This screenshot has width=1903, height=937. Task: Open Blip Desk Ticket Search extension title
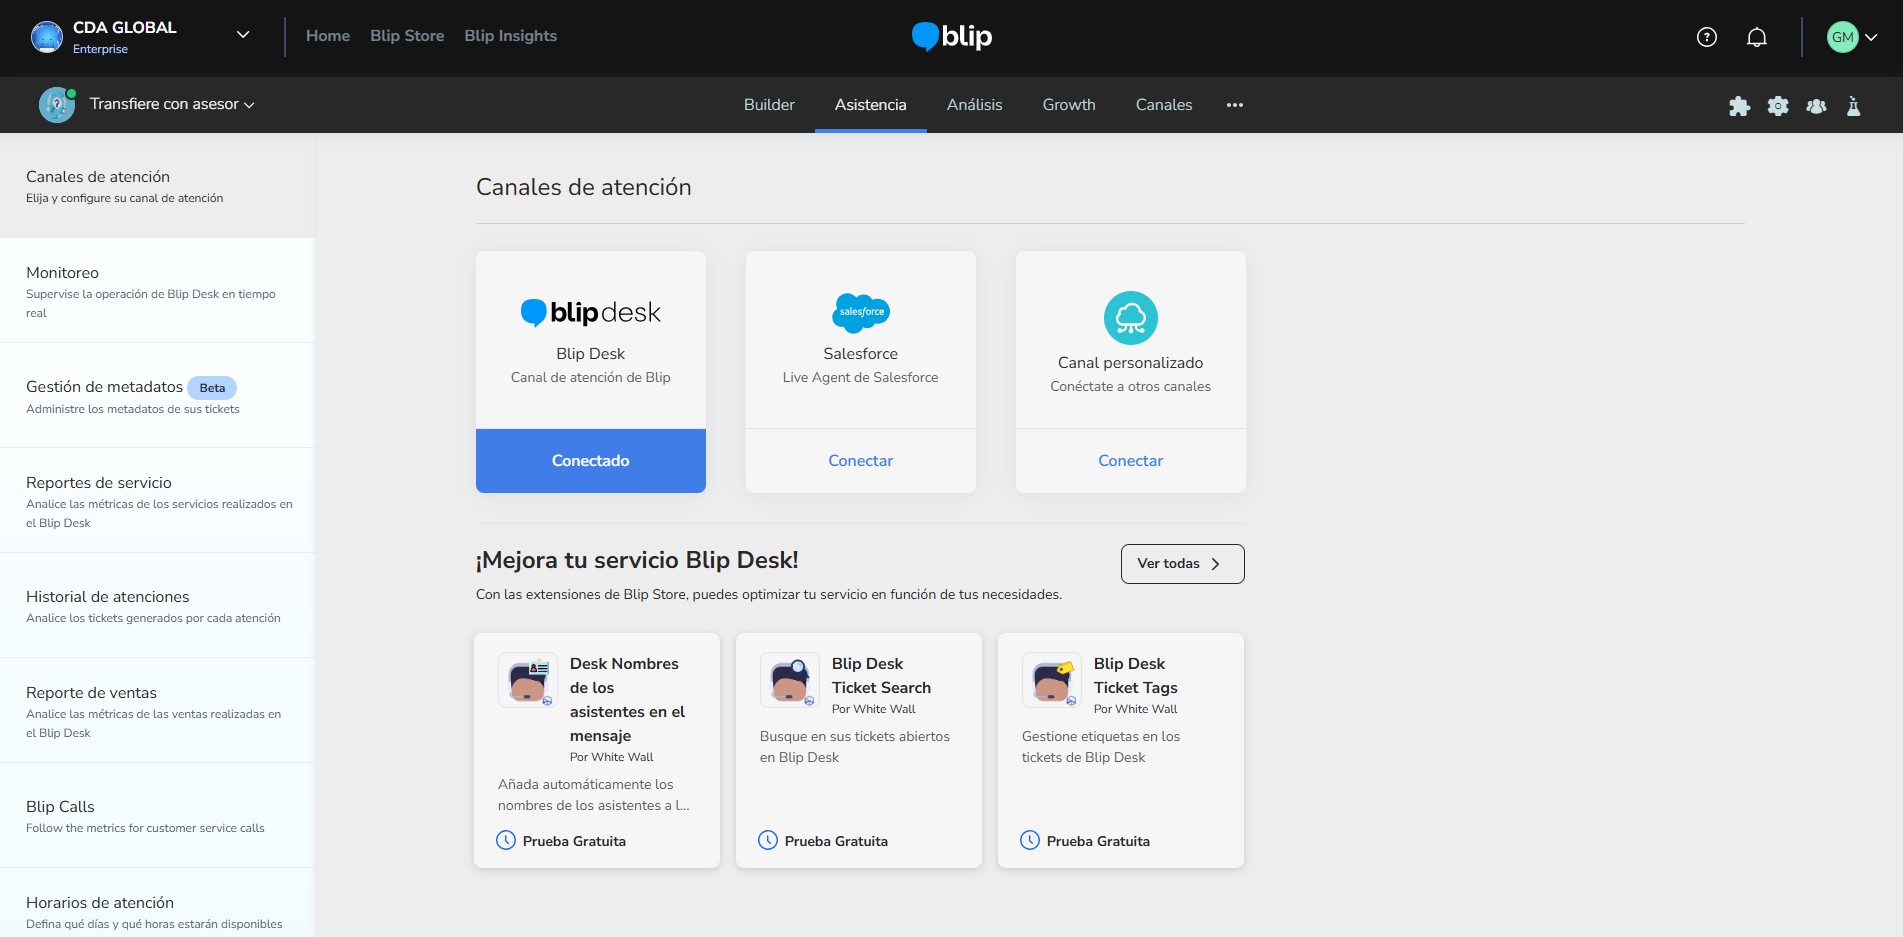(881, 676)
